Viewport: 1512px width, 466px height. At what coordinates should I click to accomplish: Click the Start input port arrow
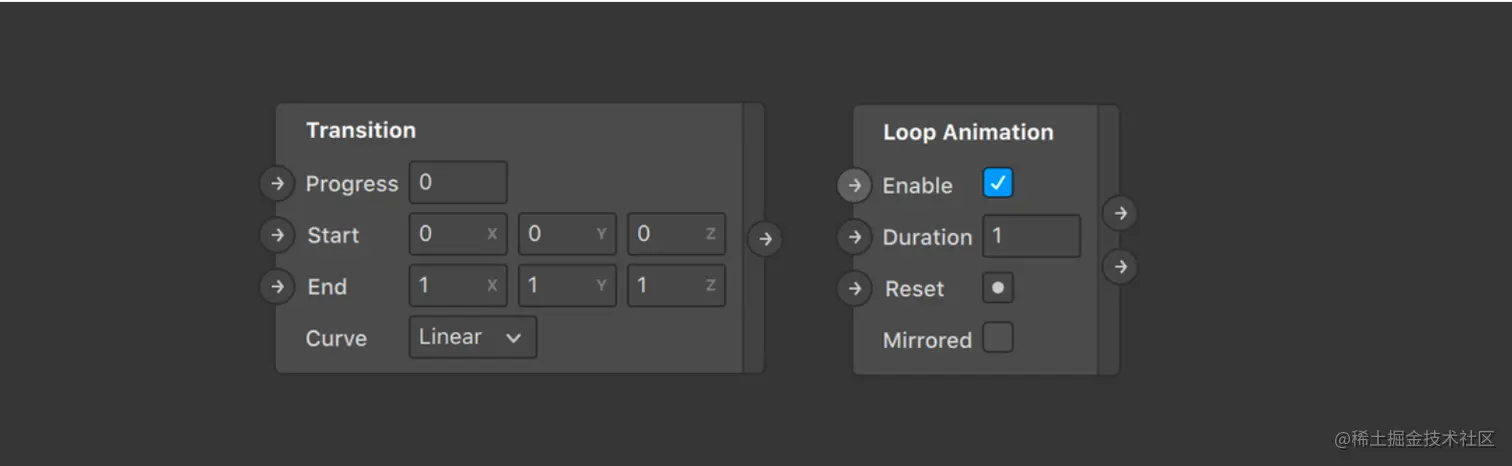pyautogui.click(x=277, y=235)
